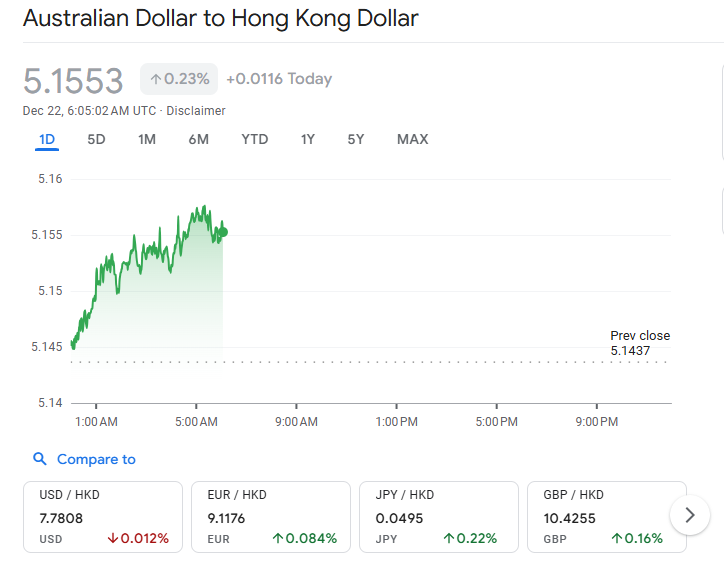Open the USD / HKD comparison card

pos(103,516)
